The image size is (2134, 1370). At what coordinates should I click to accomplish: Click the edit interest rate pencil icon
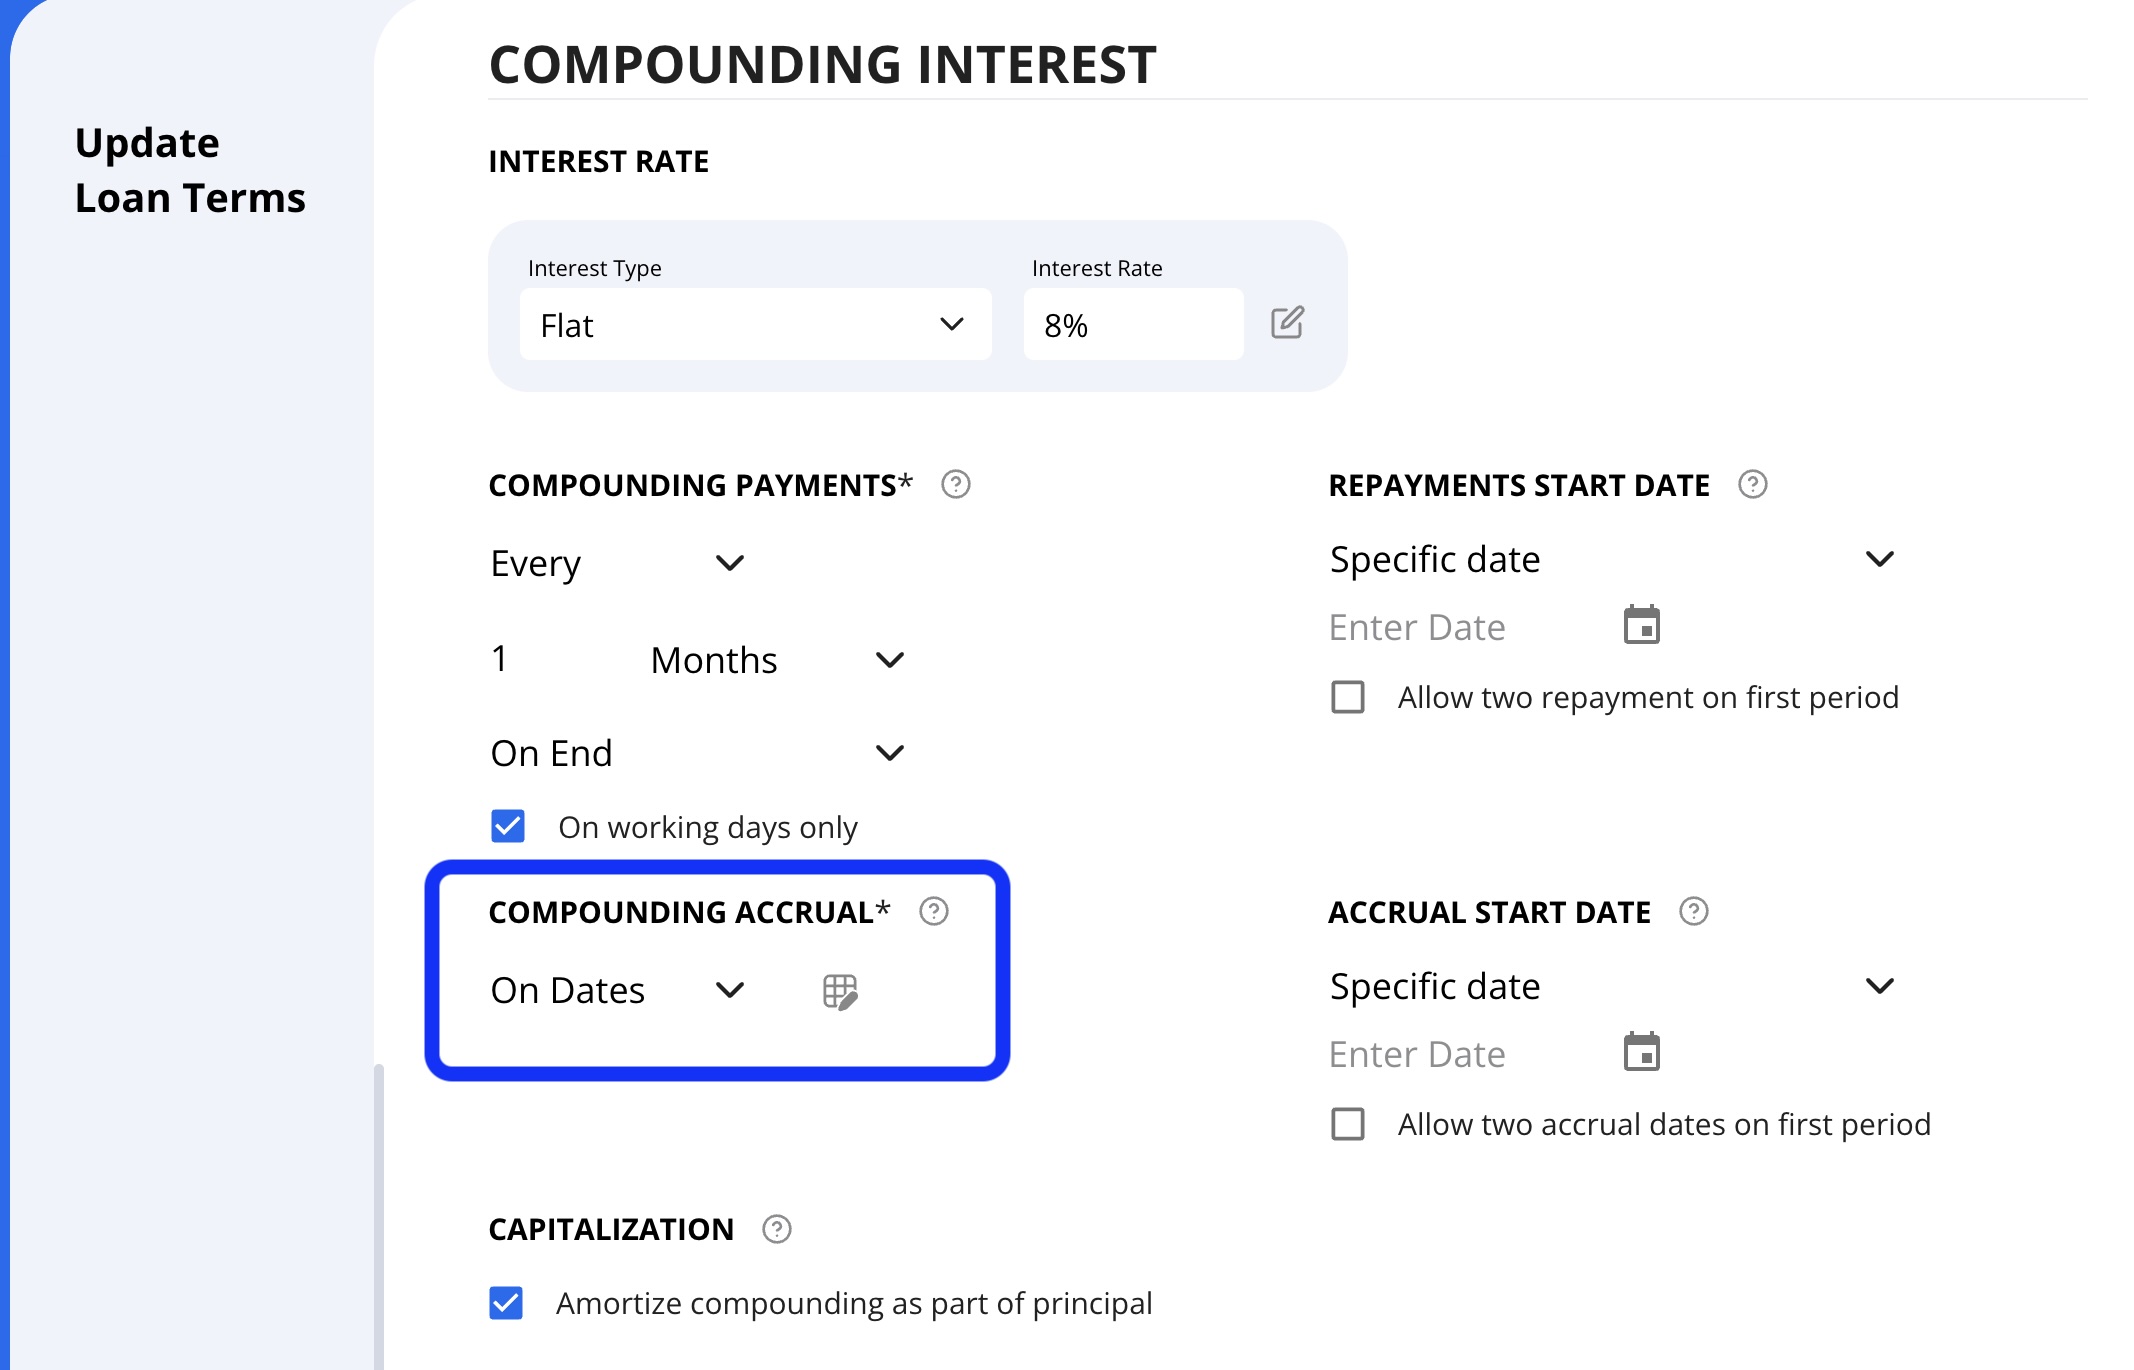point(1287,323)
